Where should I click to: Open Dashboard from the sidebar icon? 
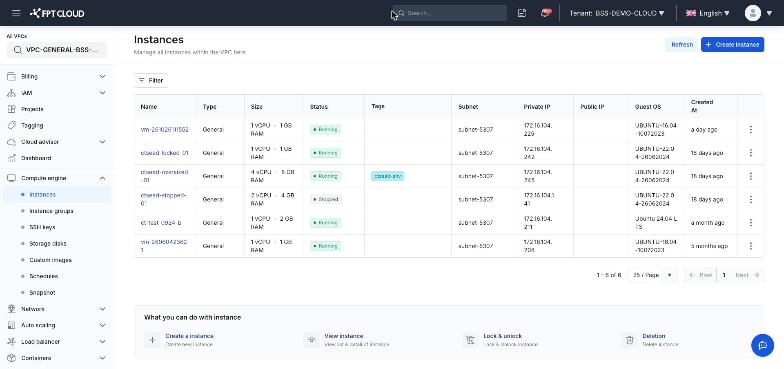12,158
